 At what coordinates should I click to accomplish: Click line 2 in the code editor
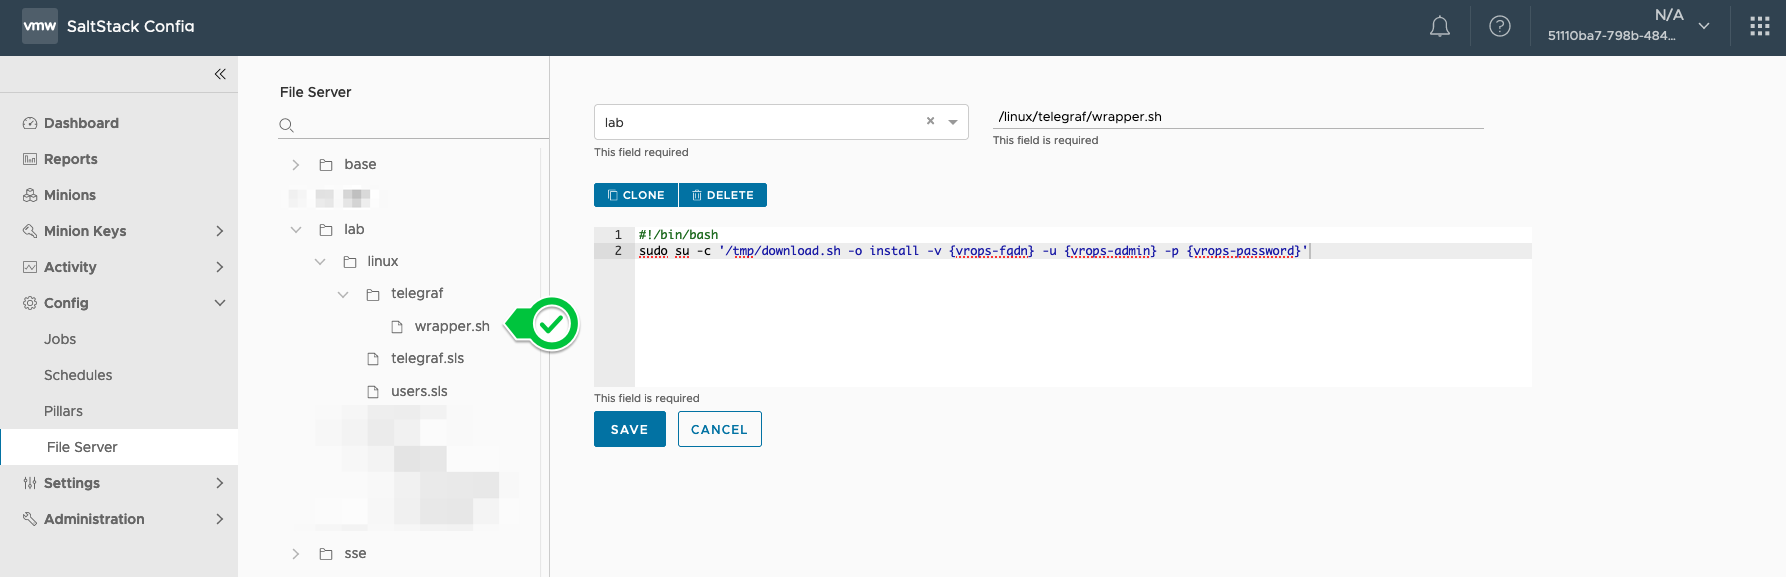tap(1083, 251)
